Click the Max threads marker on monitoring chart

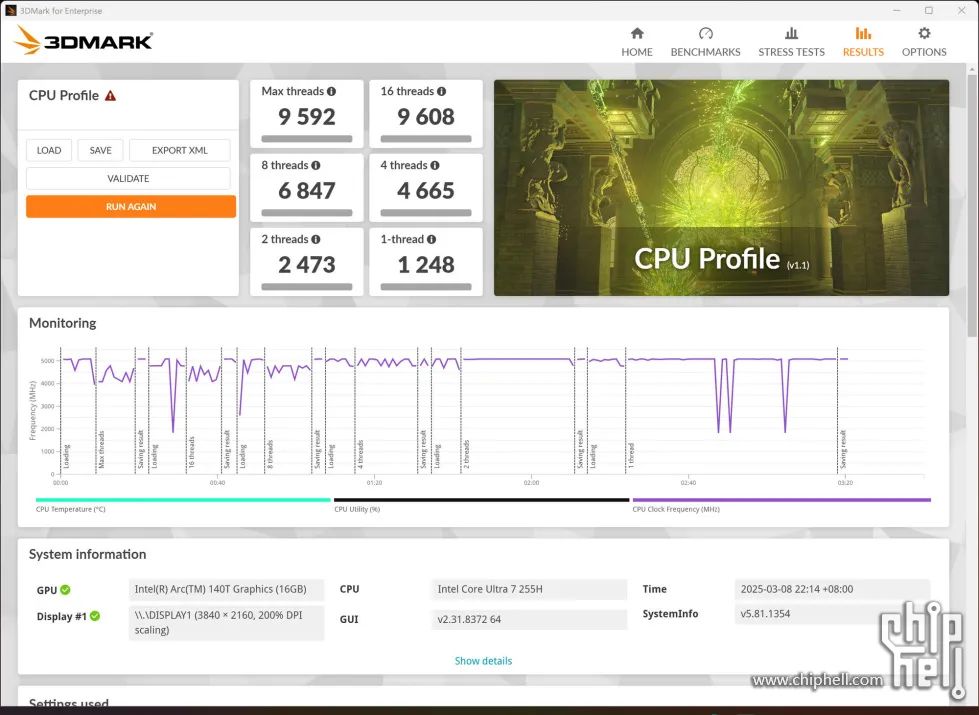click(101, 450)
